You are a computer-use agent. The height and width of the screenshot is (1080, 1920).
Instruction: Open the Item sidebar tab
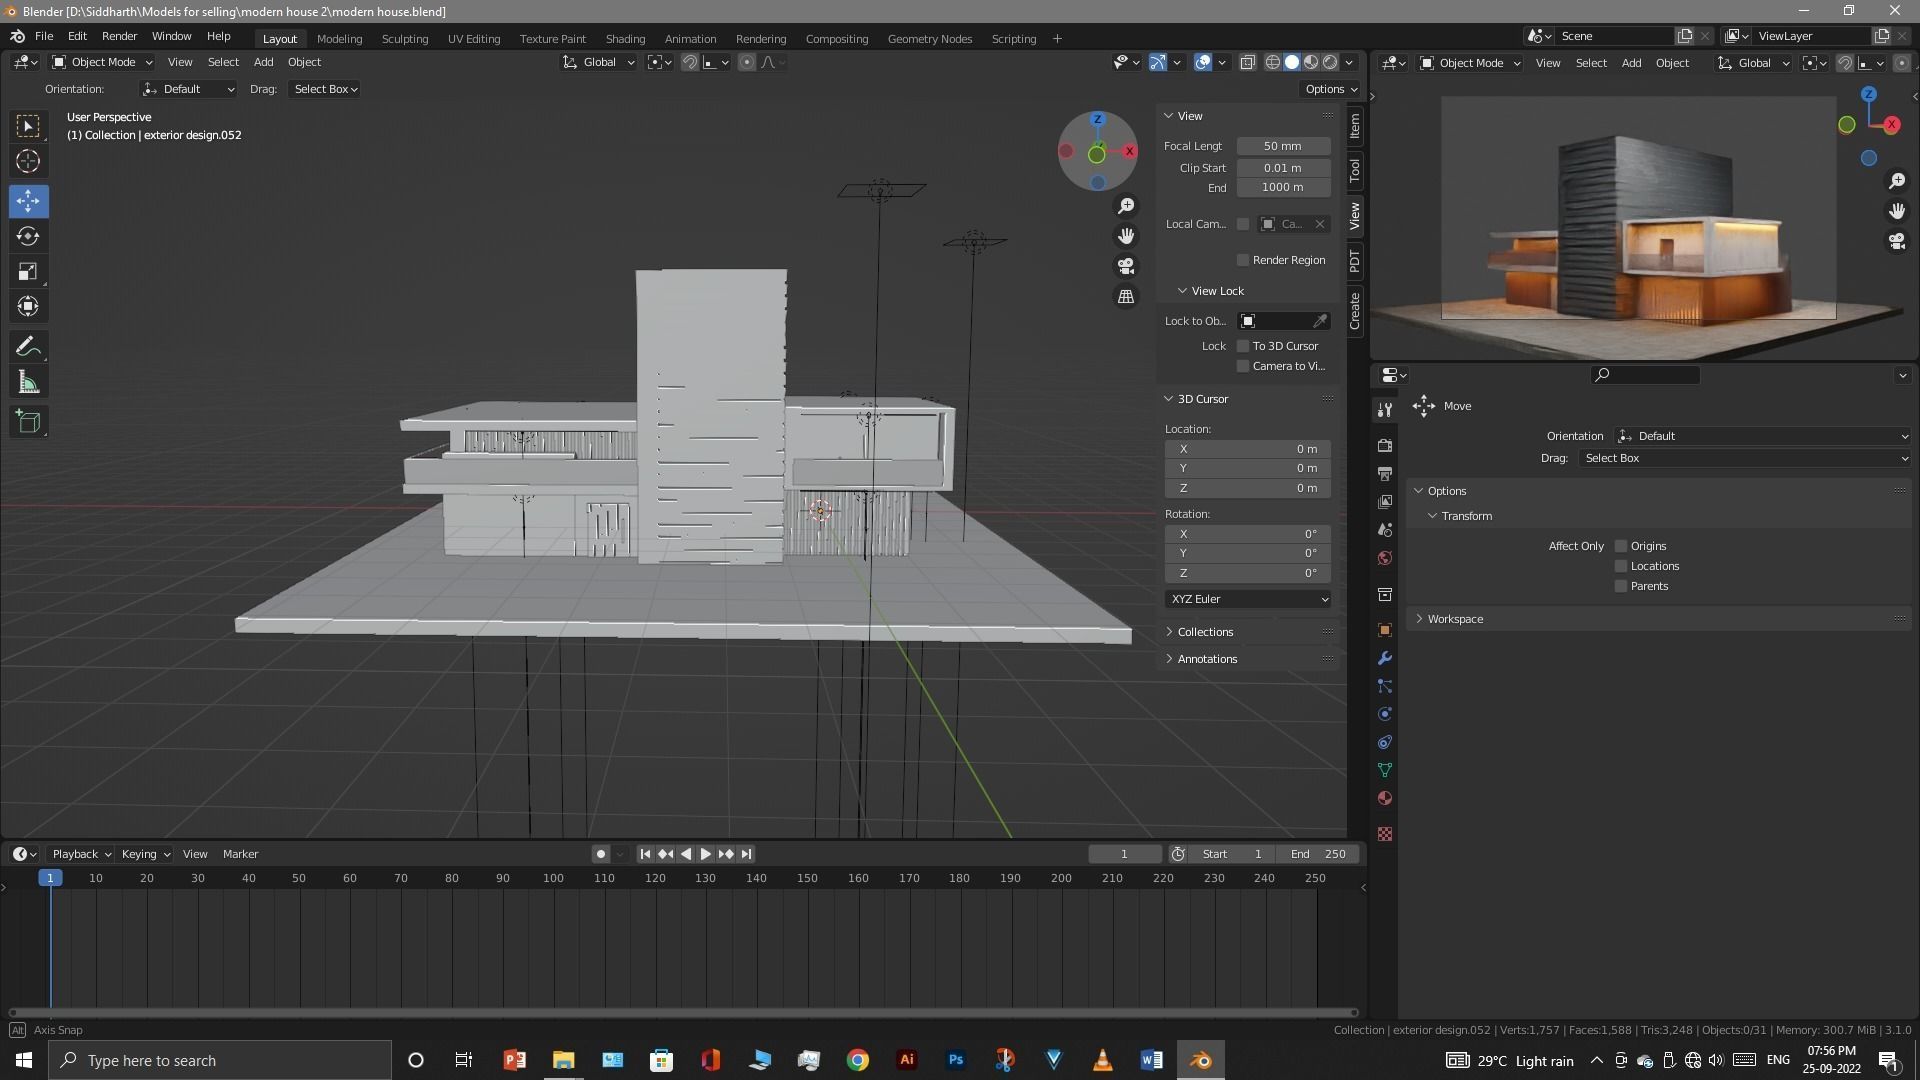pyautogui.click(x=1354, y=126)
